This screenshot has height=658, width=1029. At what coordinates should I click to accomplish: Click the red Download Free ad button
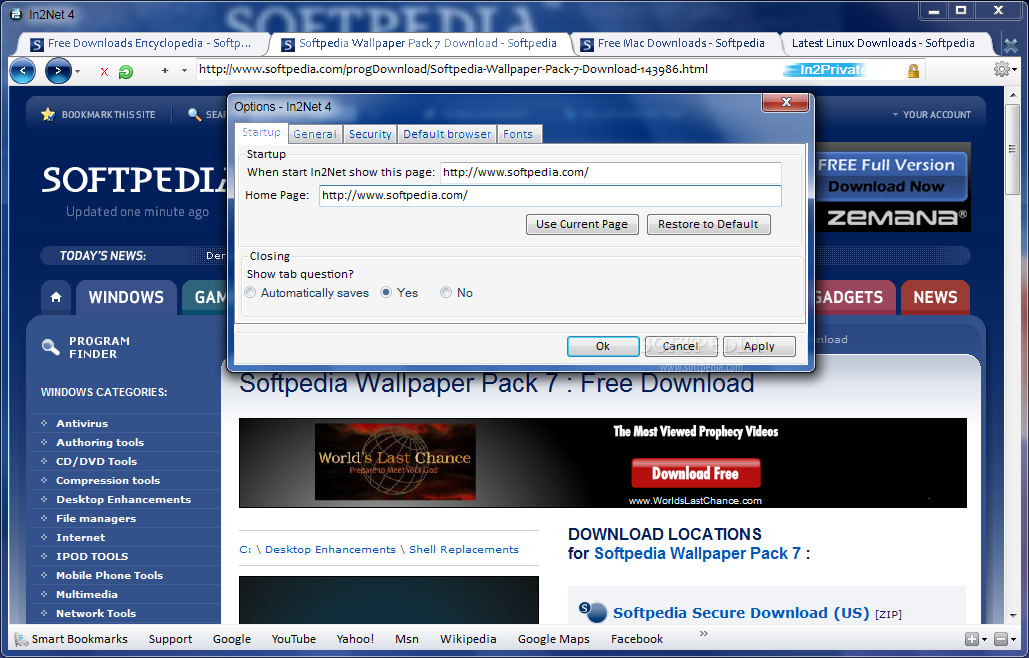696,473
